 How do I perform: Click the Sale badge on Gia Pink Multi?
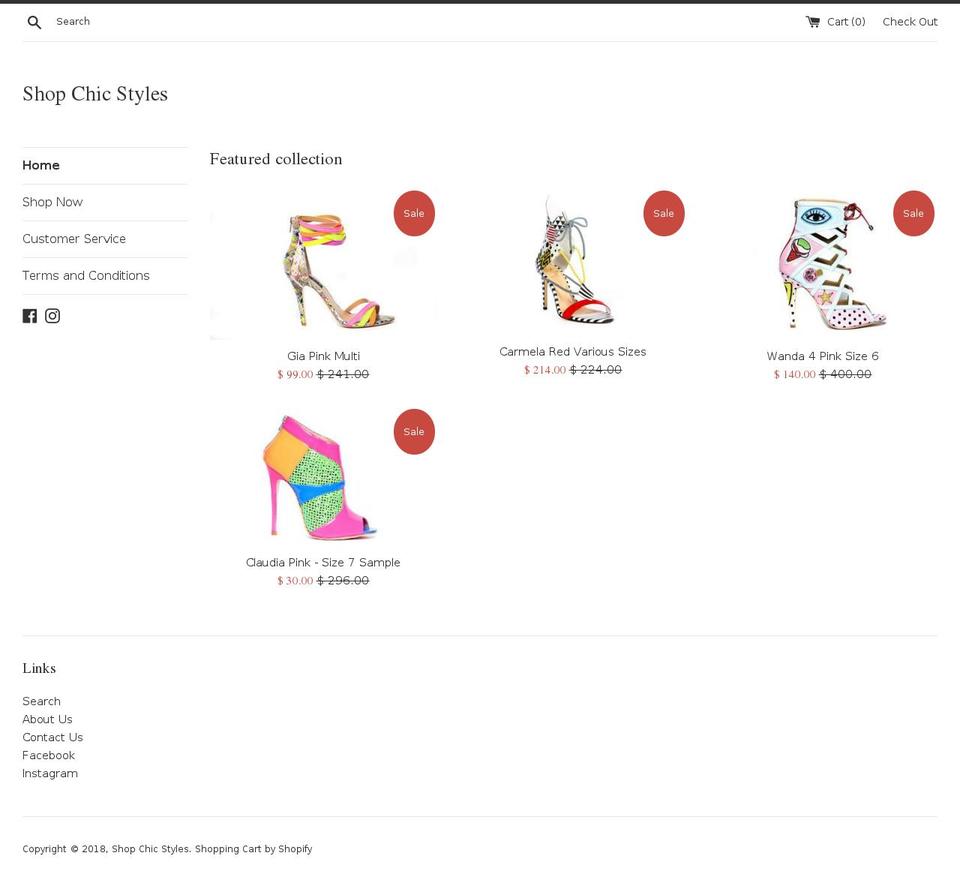414,213
